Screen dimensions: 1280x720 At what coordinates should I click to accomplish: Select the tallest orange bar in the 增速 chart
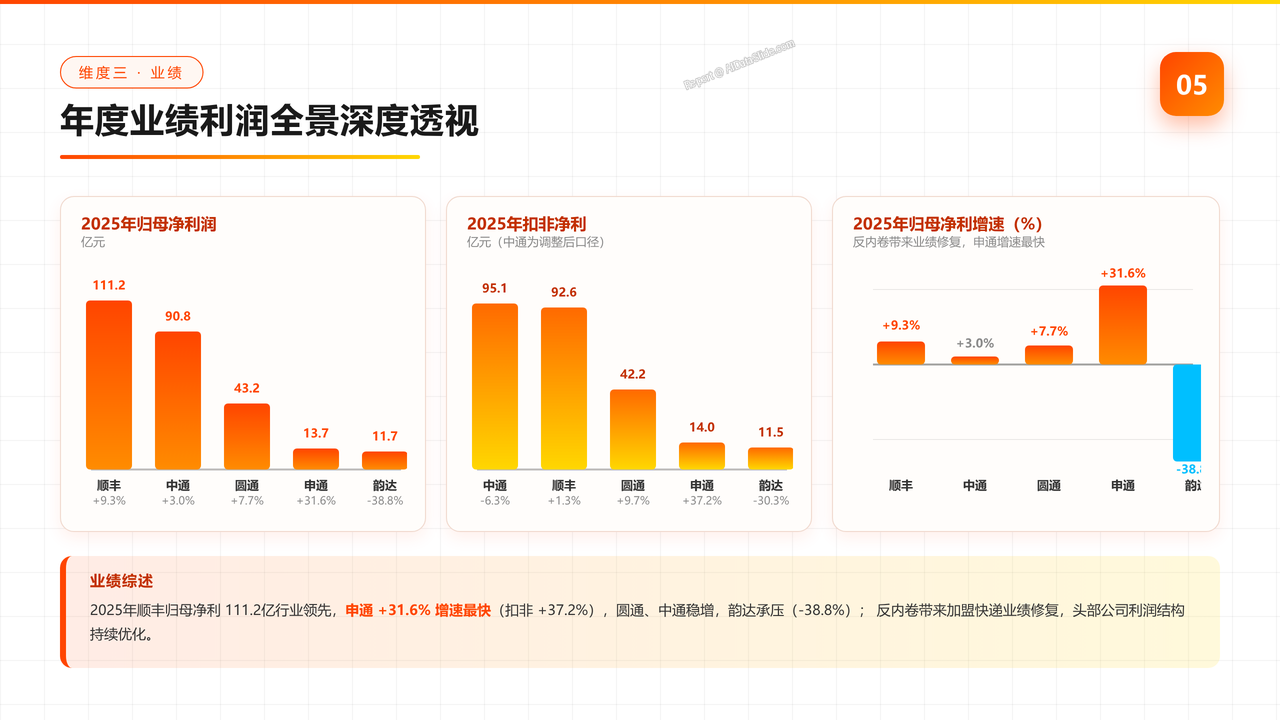coord(1123,325)
